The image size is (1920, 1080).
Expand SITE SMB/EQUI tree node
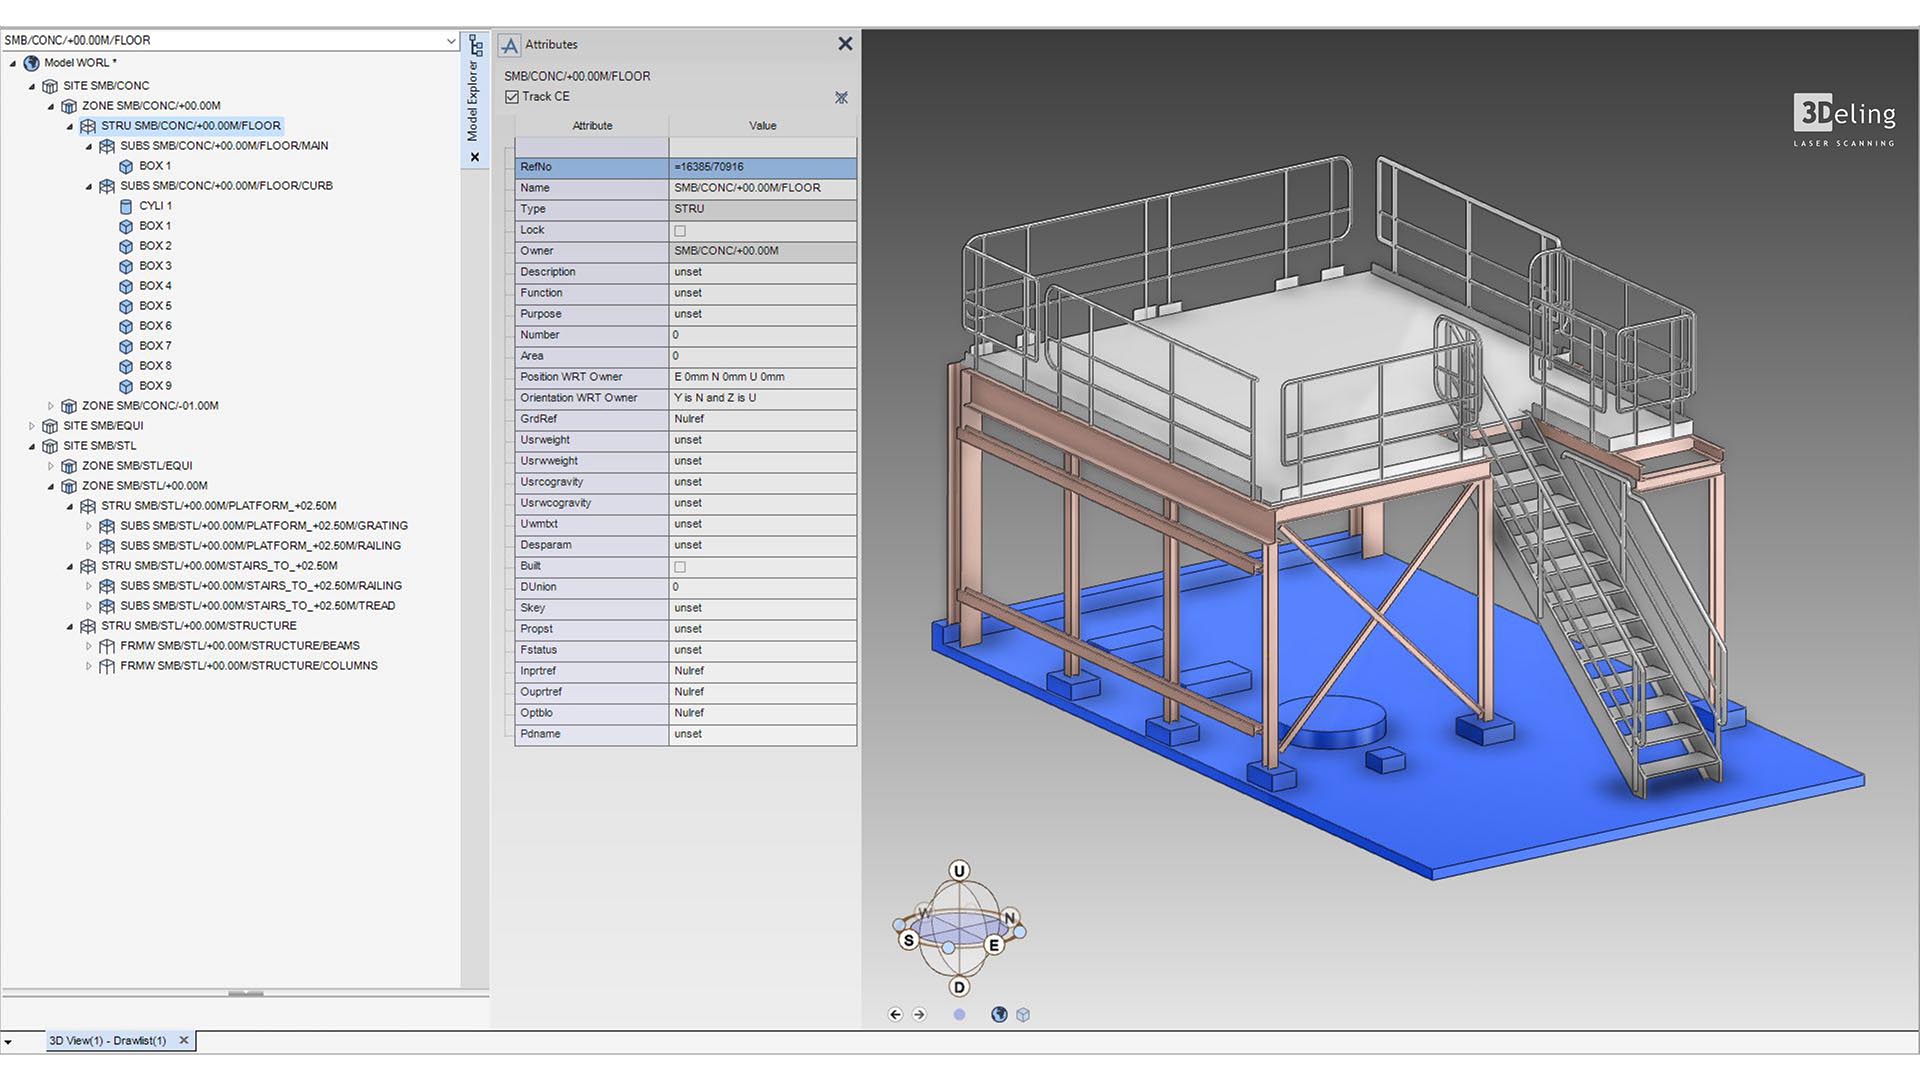pos(32,426)
